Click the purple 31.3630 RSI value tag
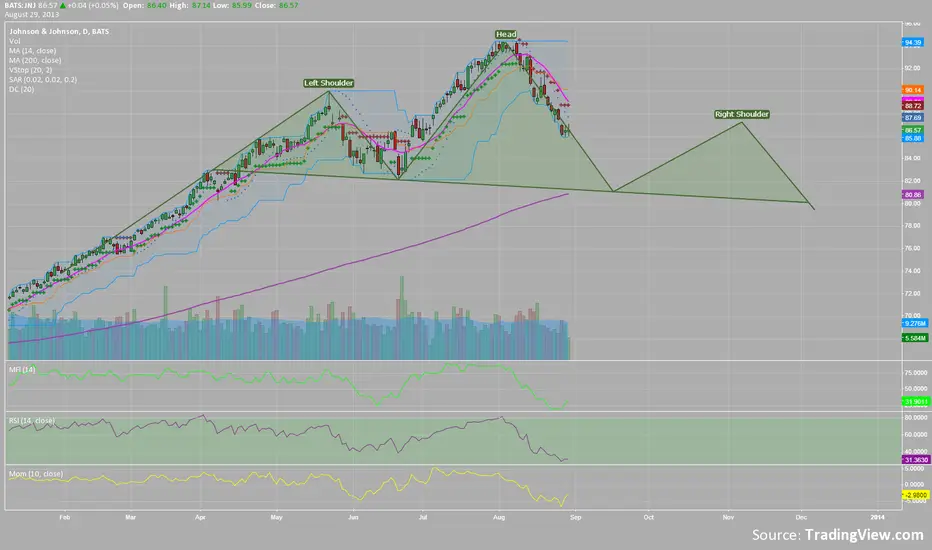 coord(915,460)
